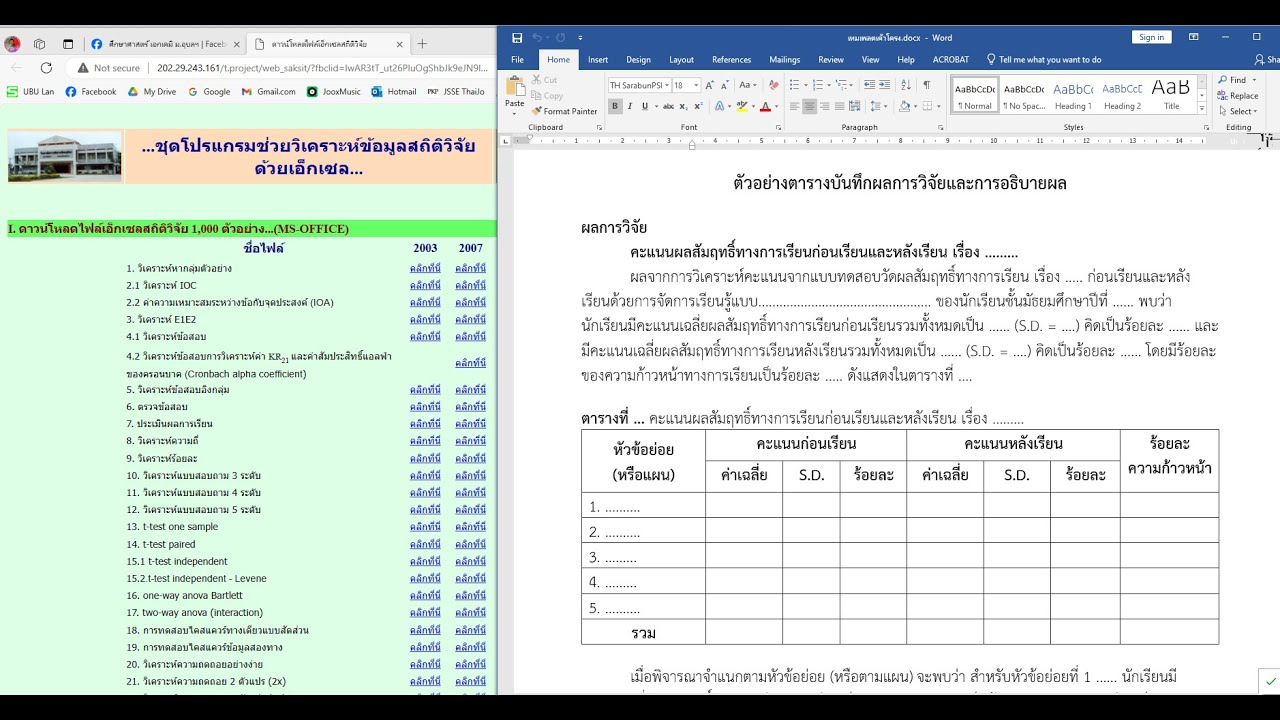Reload the page in the browser

pos(46,68)
